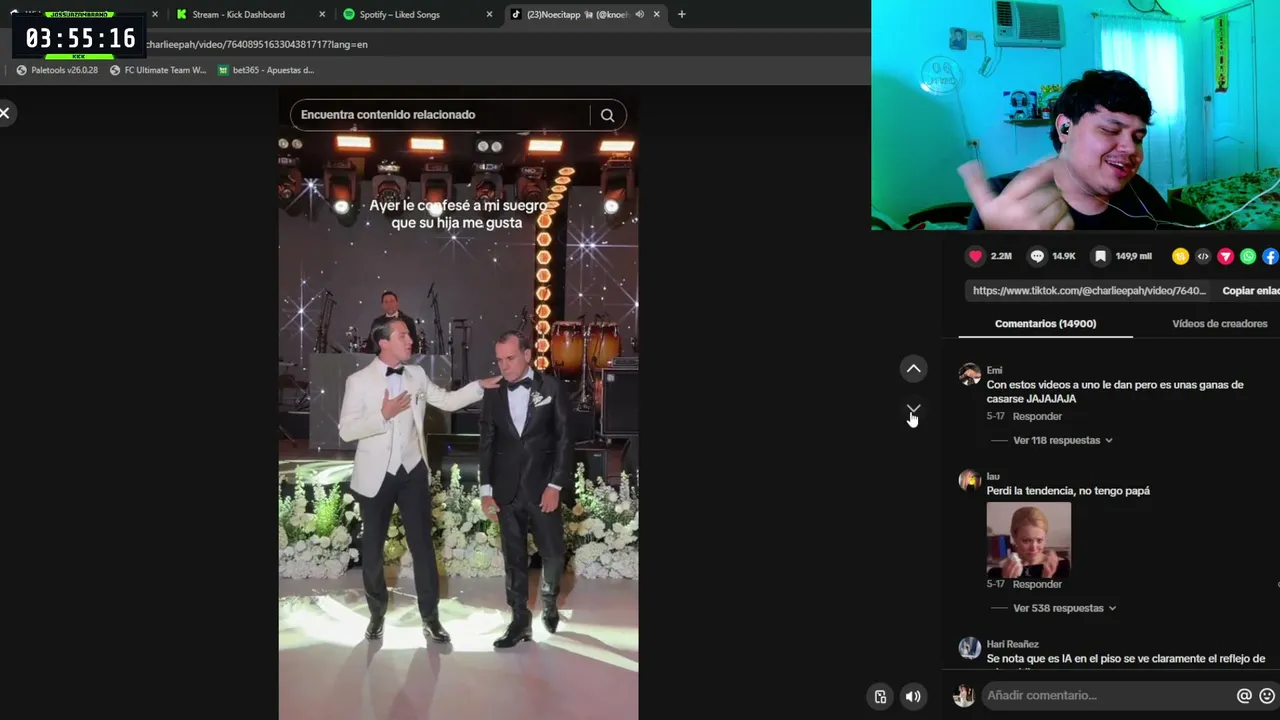The width and height of the screenshot is (1280, 720).
Task: Close the Spotify – Liked Songs tab
Action: 489,14
